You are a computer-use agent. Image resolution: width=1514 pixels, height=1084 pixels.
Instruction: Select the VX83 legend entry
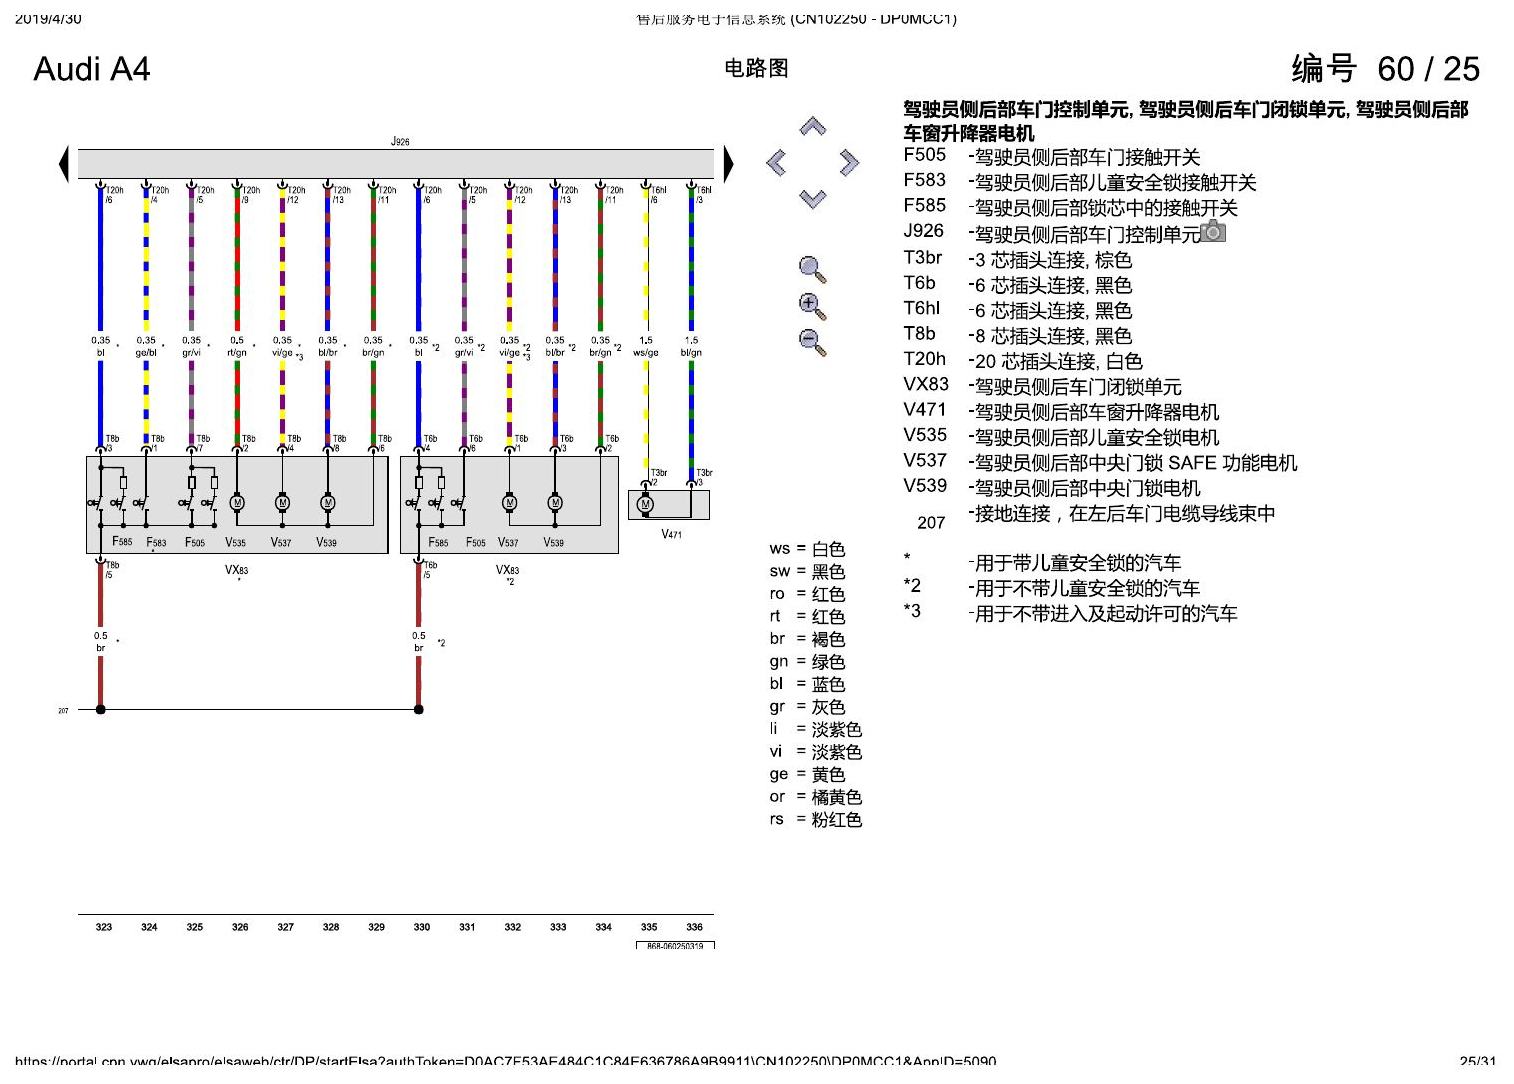point(1043,386)
